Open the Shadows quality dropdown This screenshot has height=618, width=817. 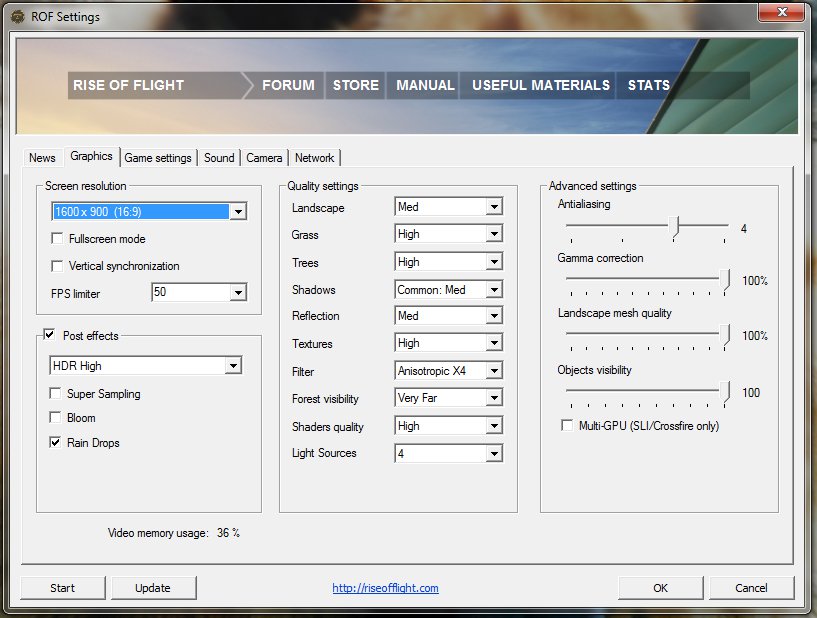pos(449,289)
